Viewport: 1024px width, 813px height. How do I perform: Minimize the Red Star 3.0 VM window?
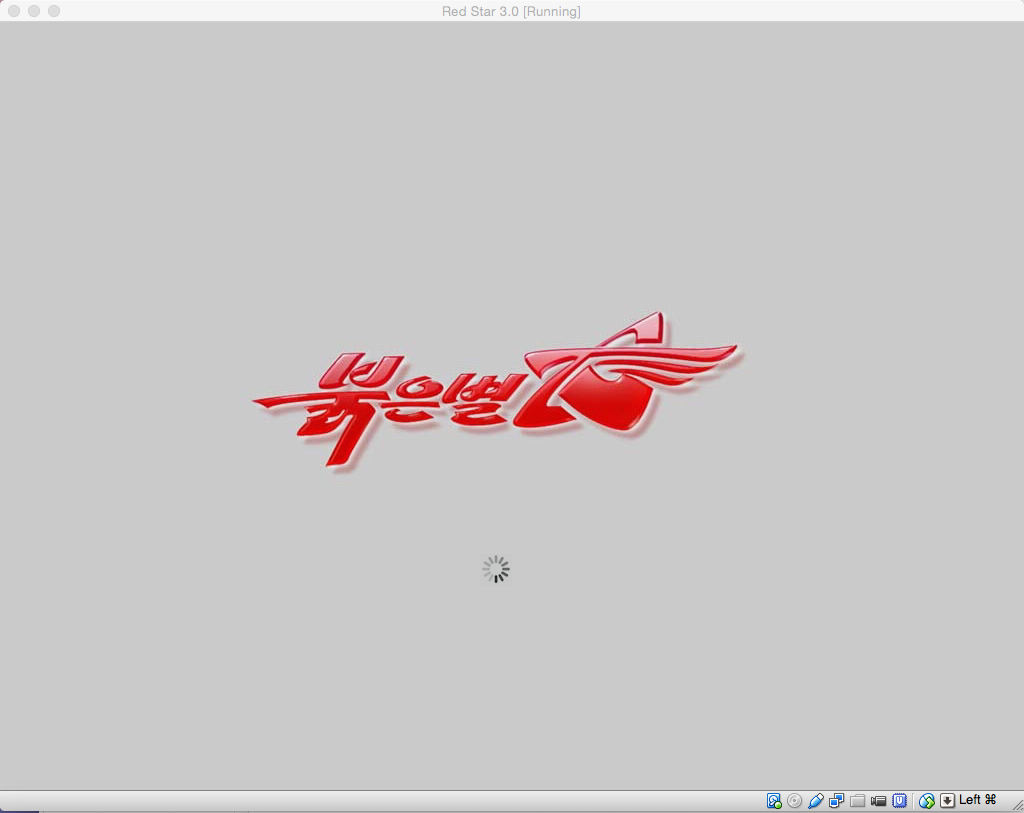(x=34, y=11)
